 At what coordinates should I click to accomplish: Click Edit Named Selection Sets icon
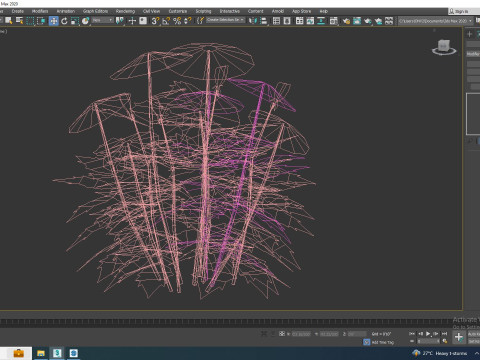click(x=200, y=21)
